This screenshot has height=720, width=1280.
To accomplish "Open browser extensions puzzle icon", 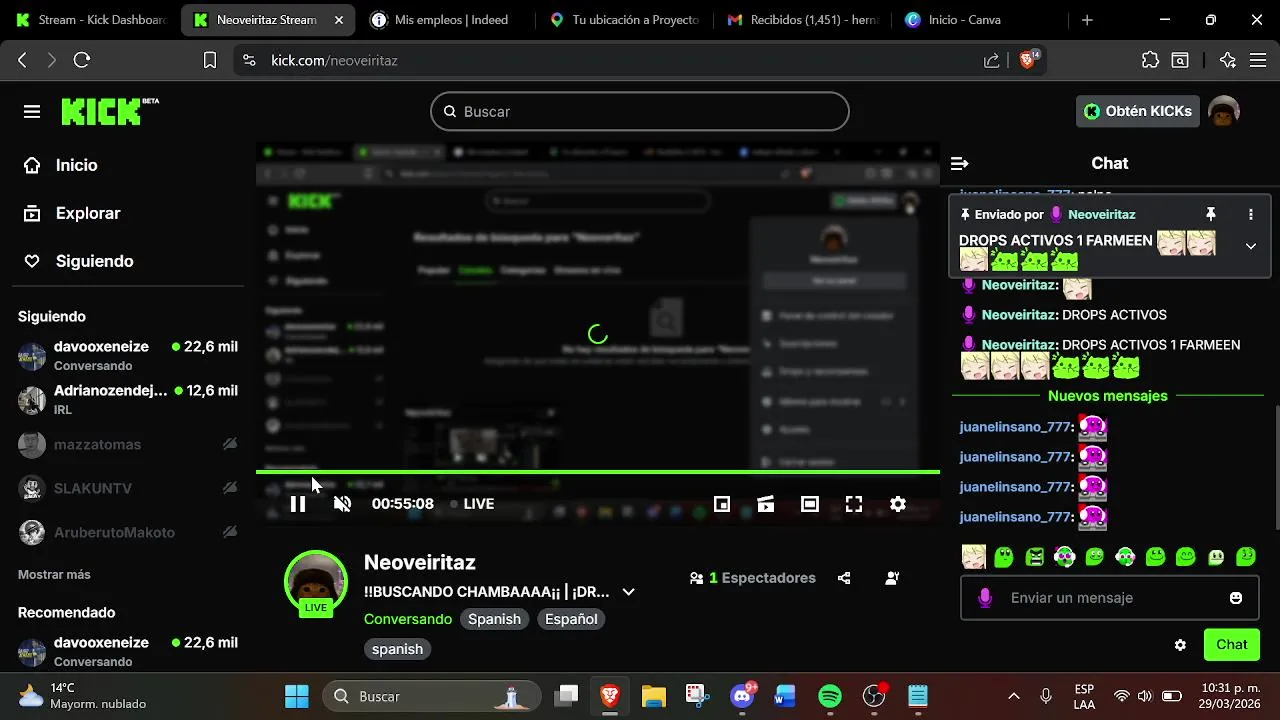I will (x=1150, y=60).
